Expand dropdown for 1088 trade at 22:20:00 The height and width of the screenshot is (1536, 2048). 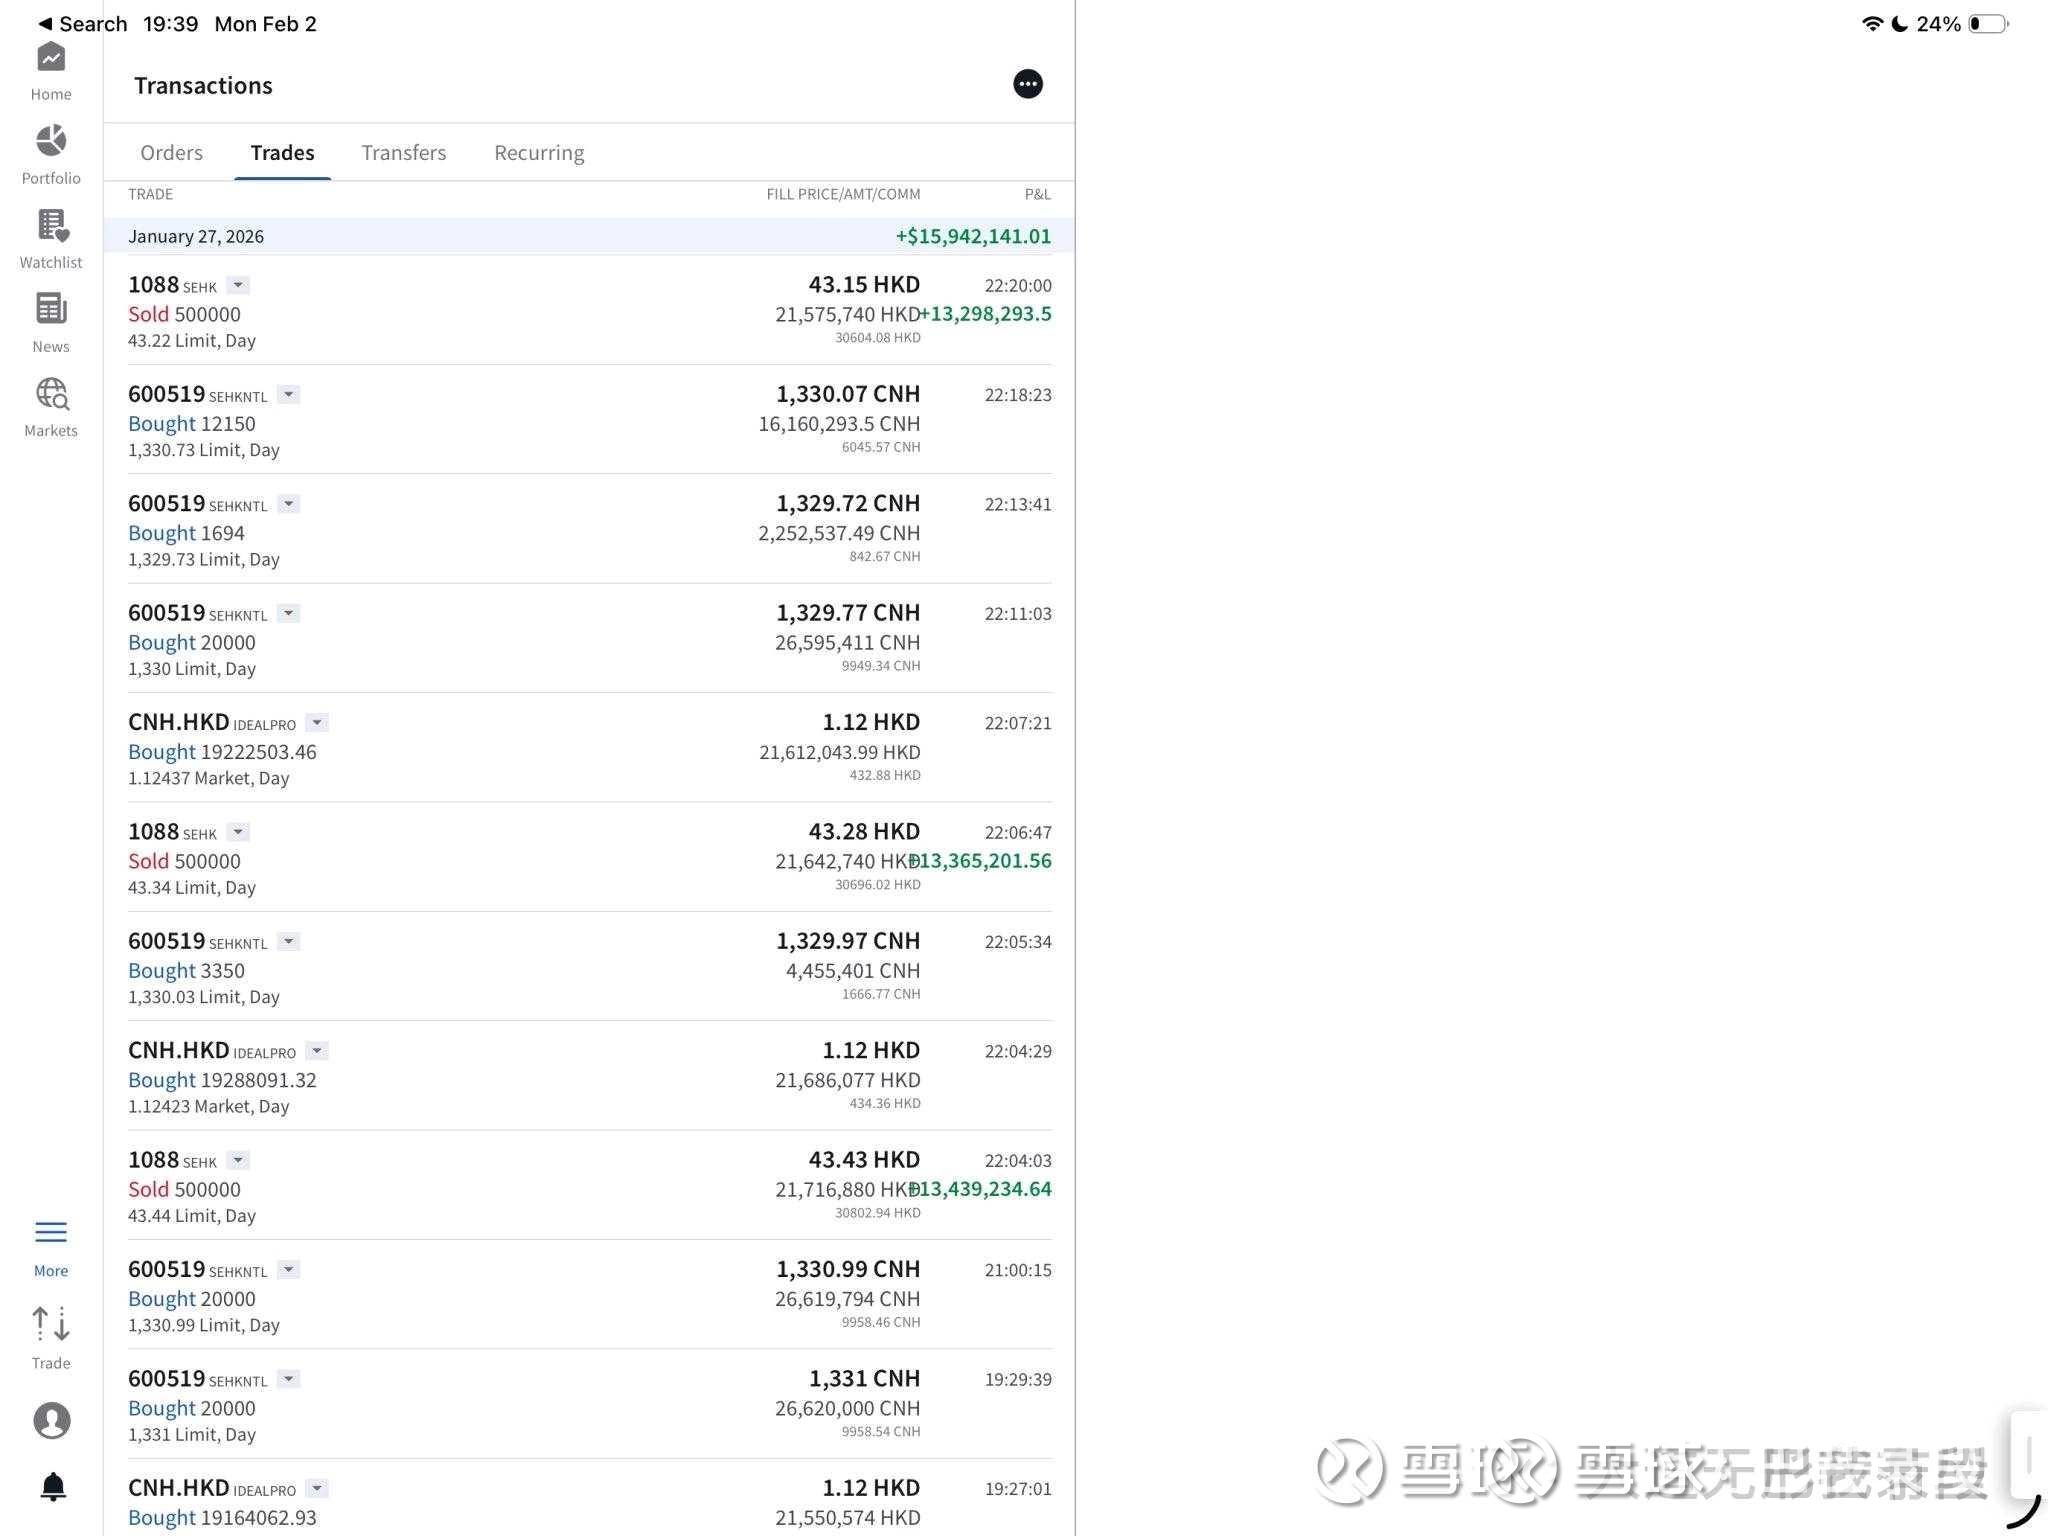click(238, 286)
